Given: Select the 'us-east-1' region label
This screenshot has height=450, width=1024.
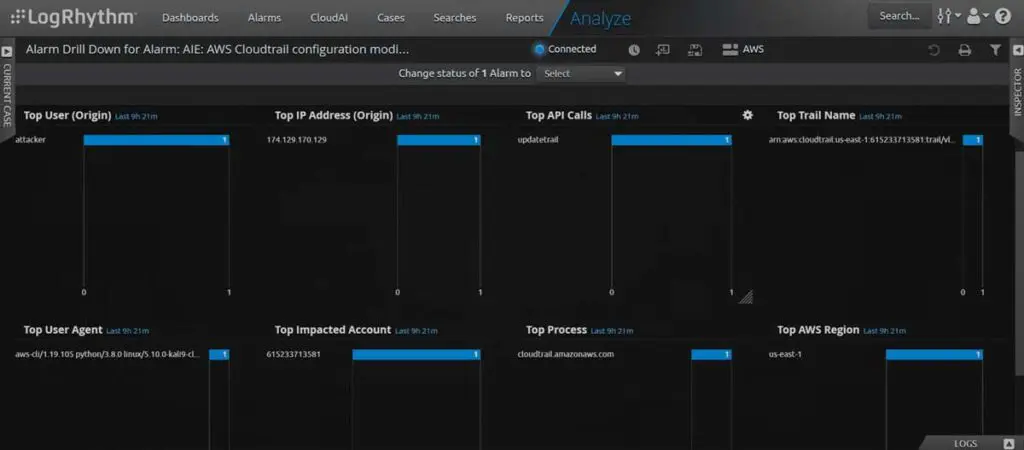Looking at the screenshot, I should pyautogui.click(x=785, y=354).
